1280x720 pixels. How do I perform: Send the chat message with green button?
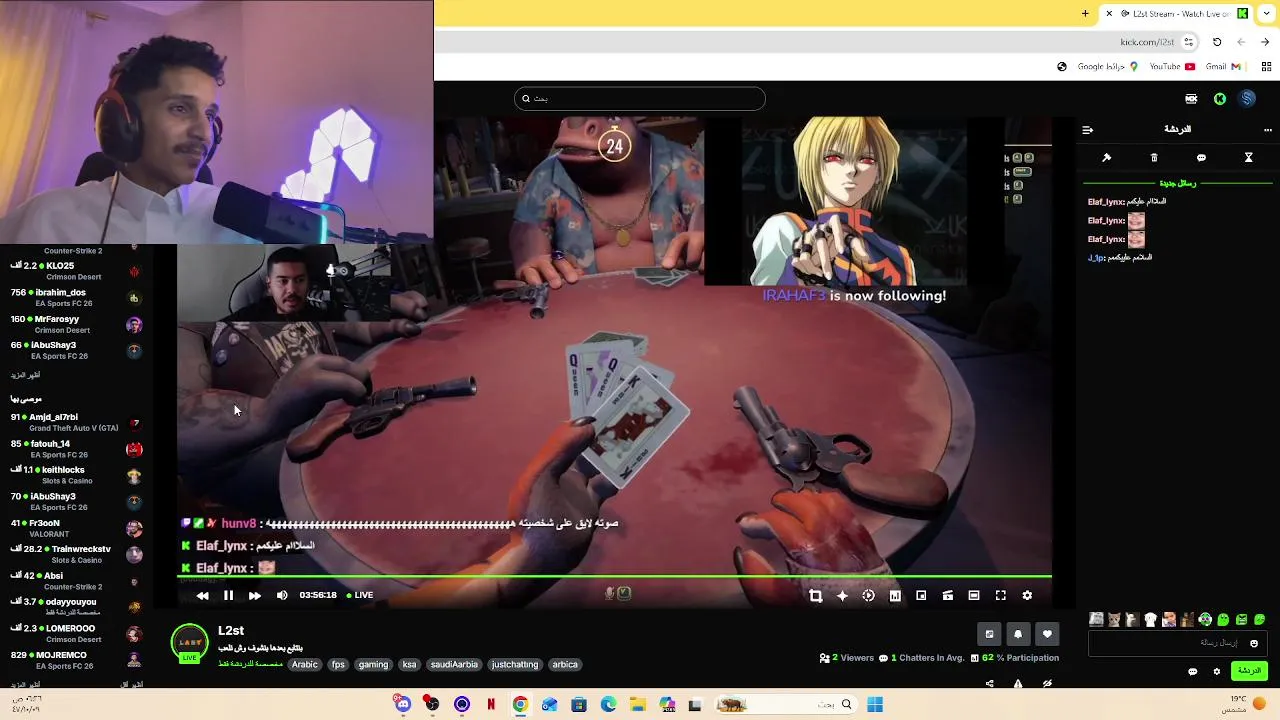click(x=1250, y=671)
